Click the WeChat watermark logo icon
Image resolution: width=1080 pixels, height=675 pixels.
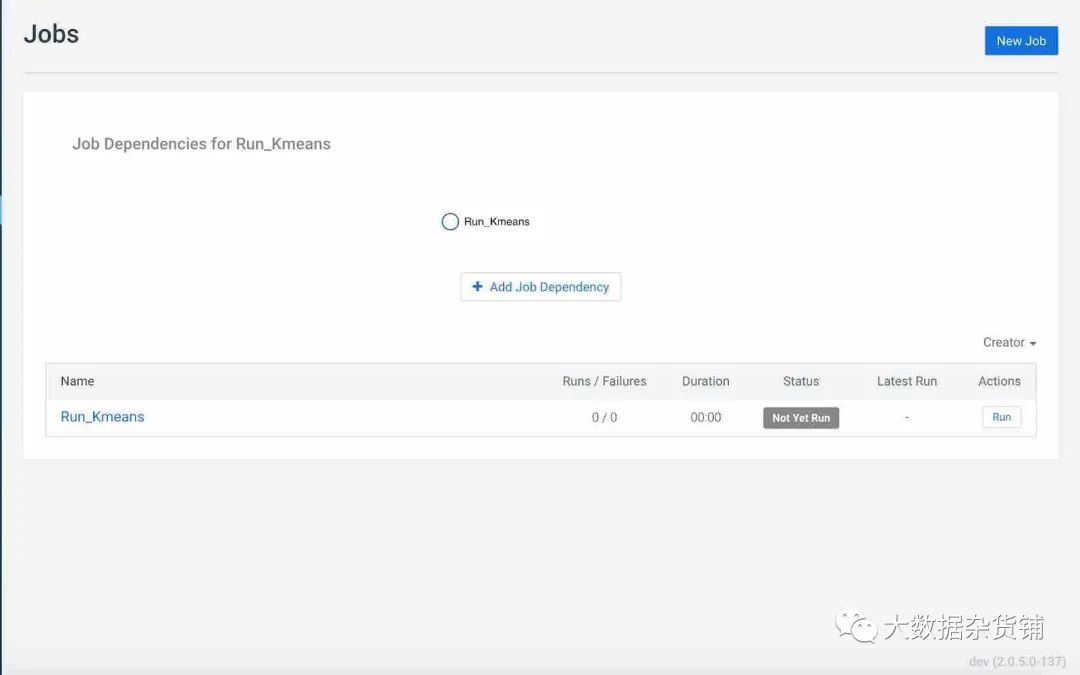point(856,627)
